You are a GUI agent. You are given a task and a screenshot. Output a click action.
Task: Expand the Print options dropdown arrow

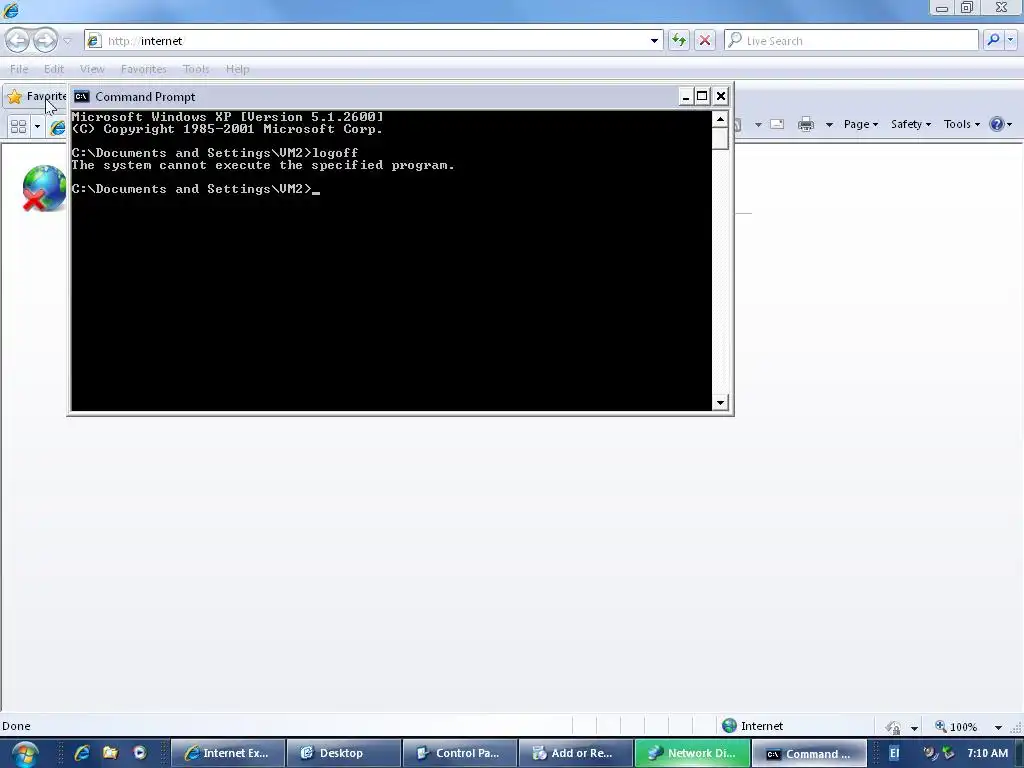tap(829, 124)
